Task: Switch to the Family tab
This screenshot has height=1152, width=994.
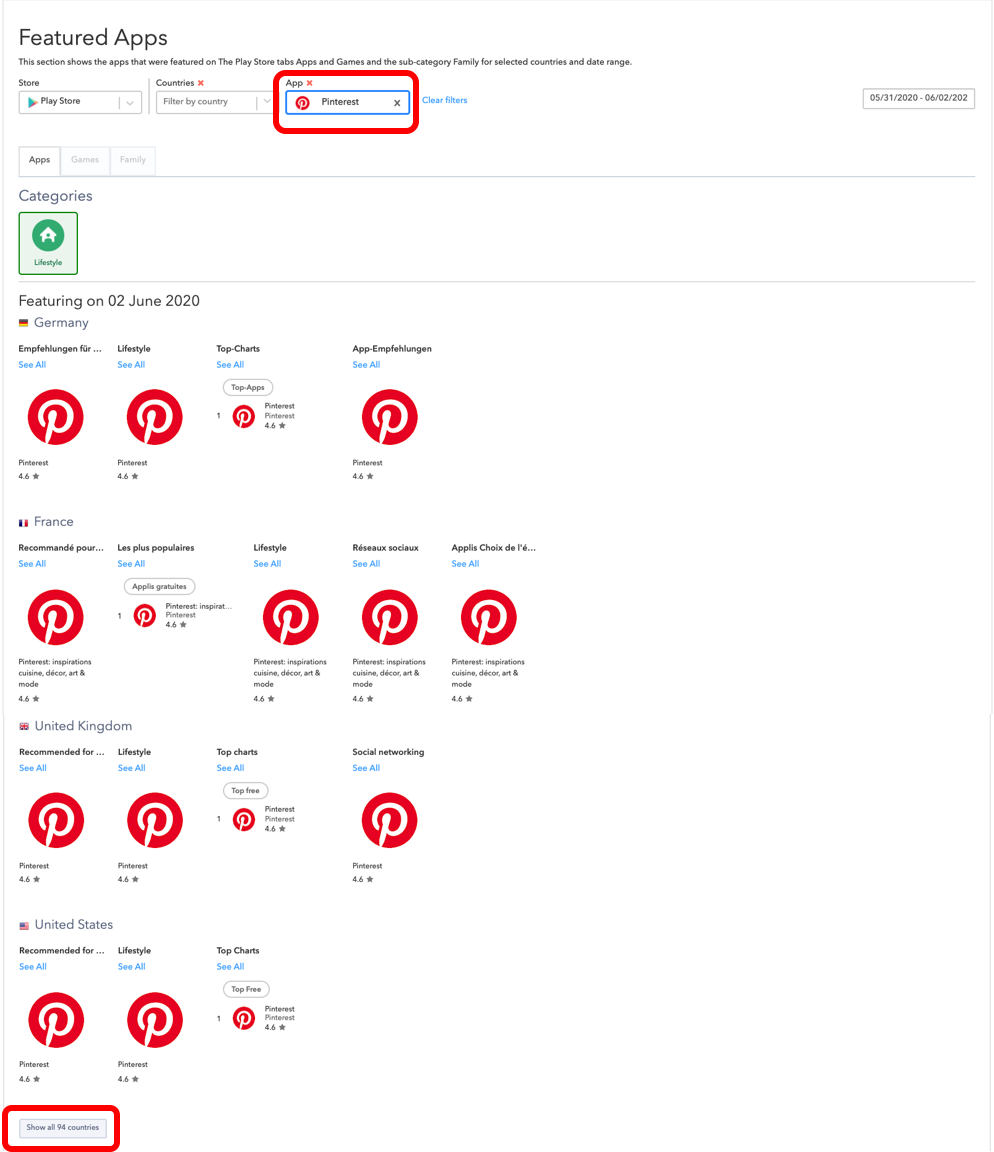Action: [132, 160]
